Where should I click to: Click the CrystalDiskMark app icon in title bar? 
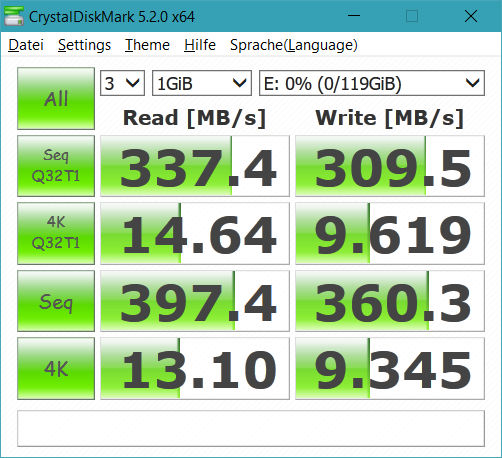pos(14,16)
